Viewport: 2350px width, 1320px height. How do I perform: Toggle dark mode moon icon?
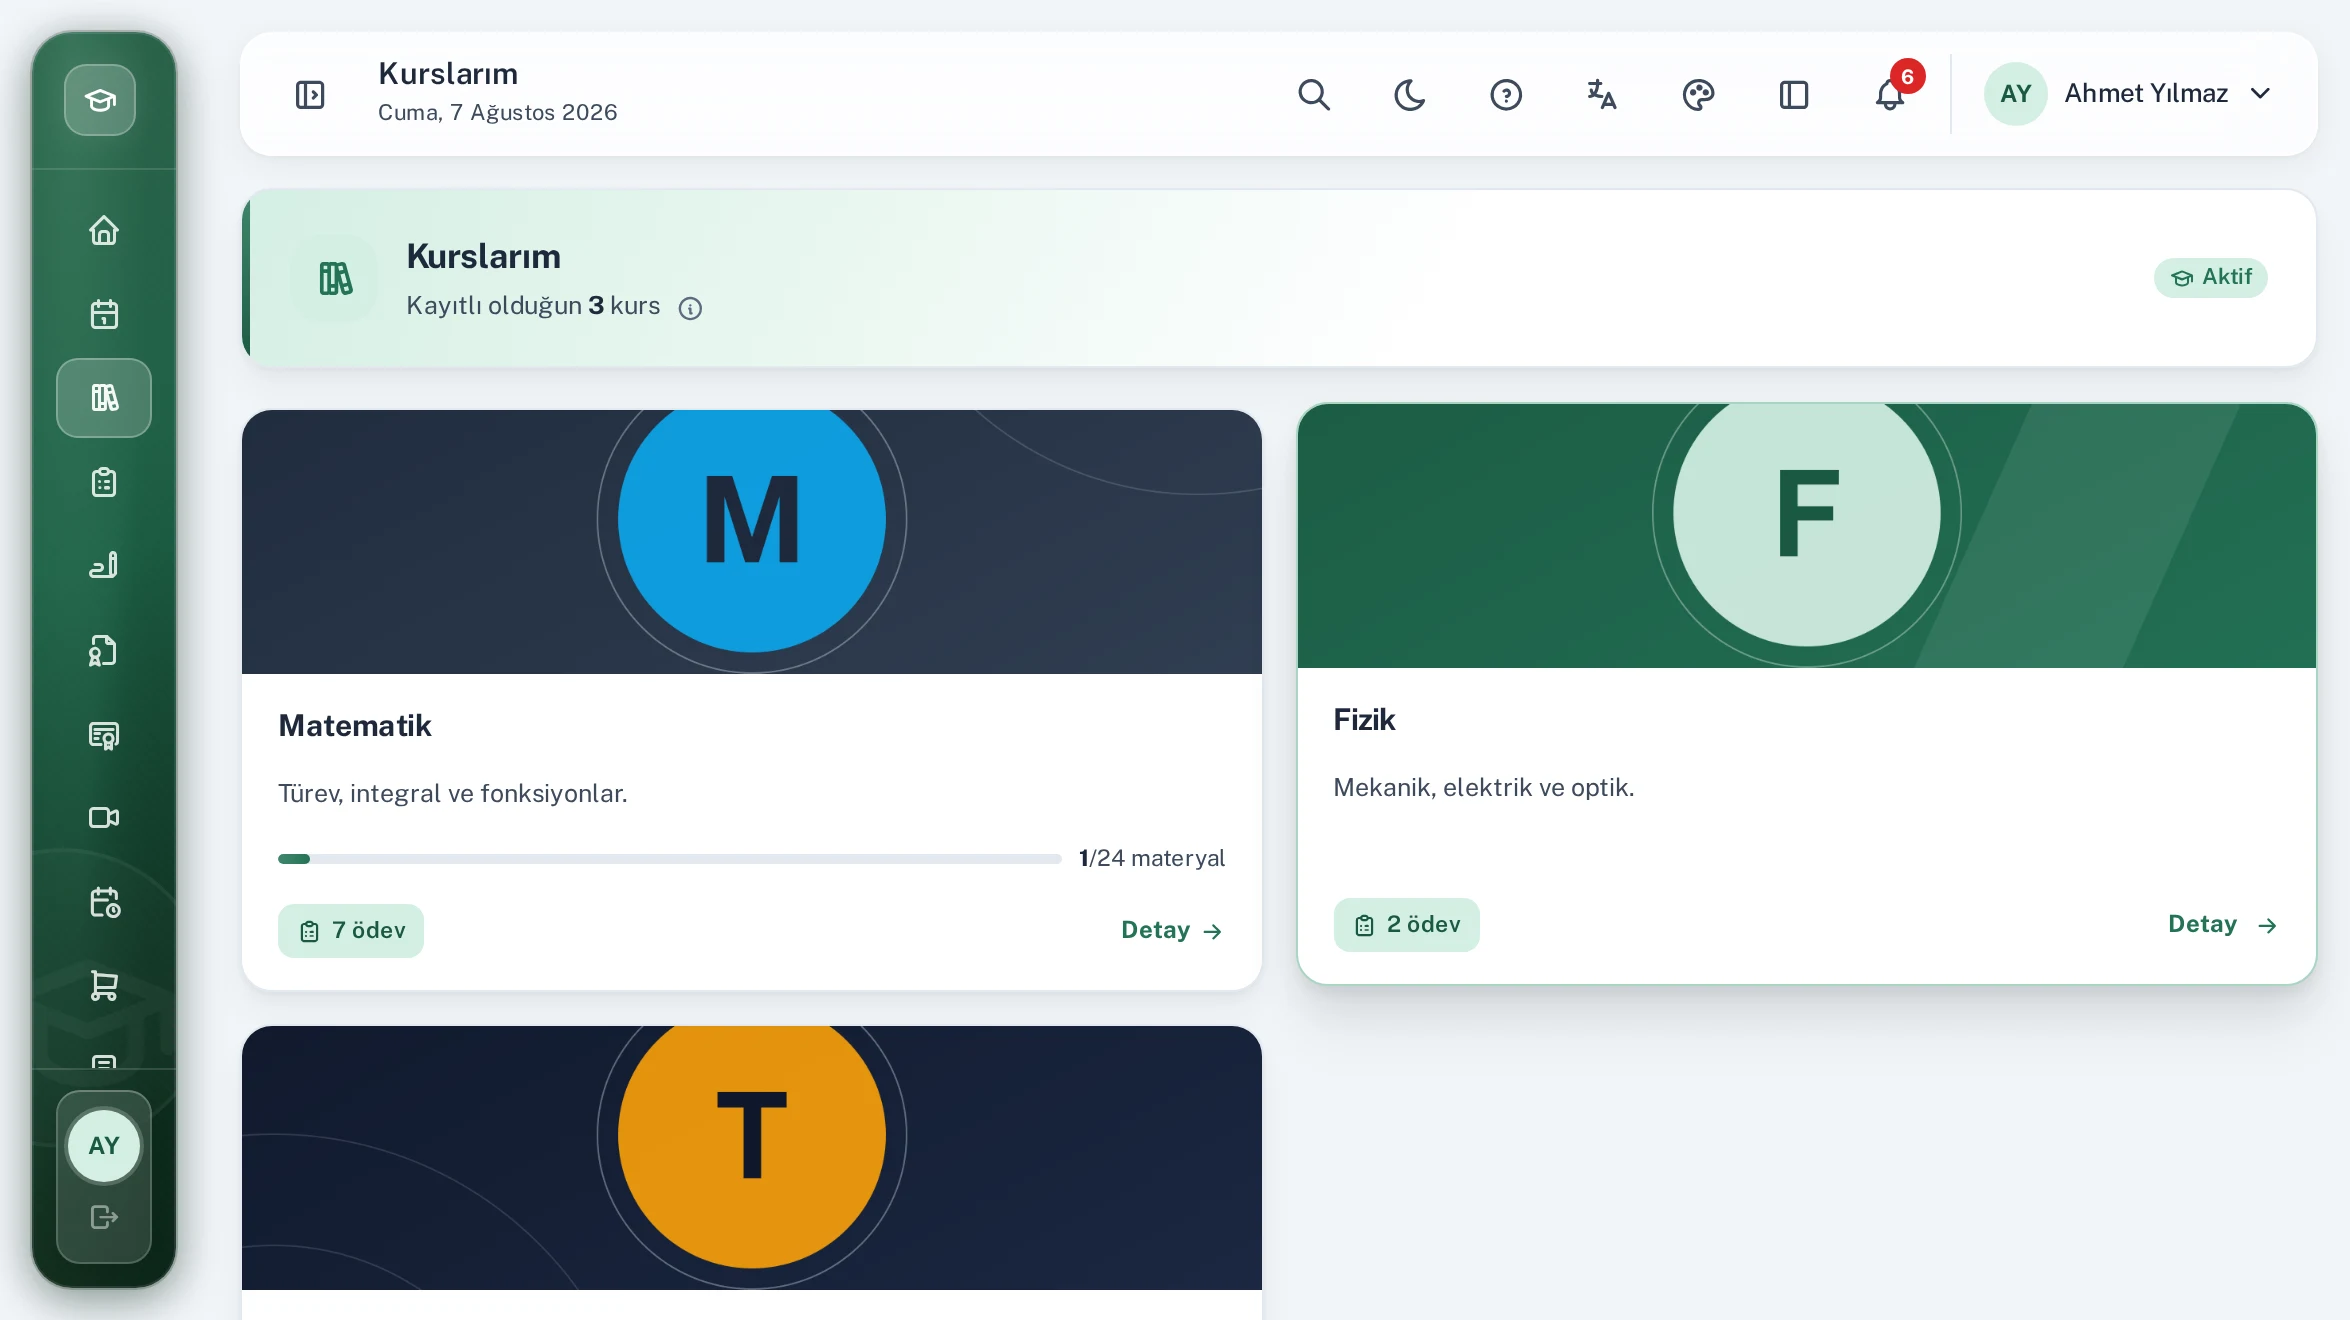[1410, 95]
